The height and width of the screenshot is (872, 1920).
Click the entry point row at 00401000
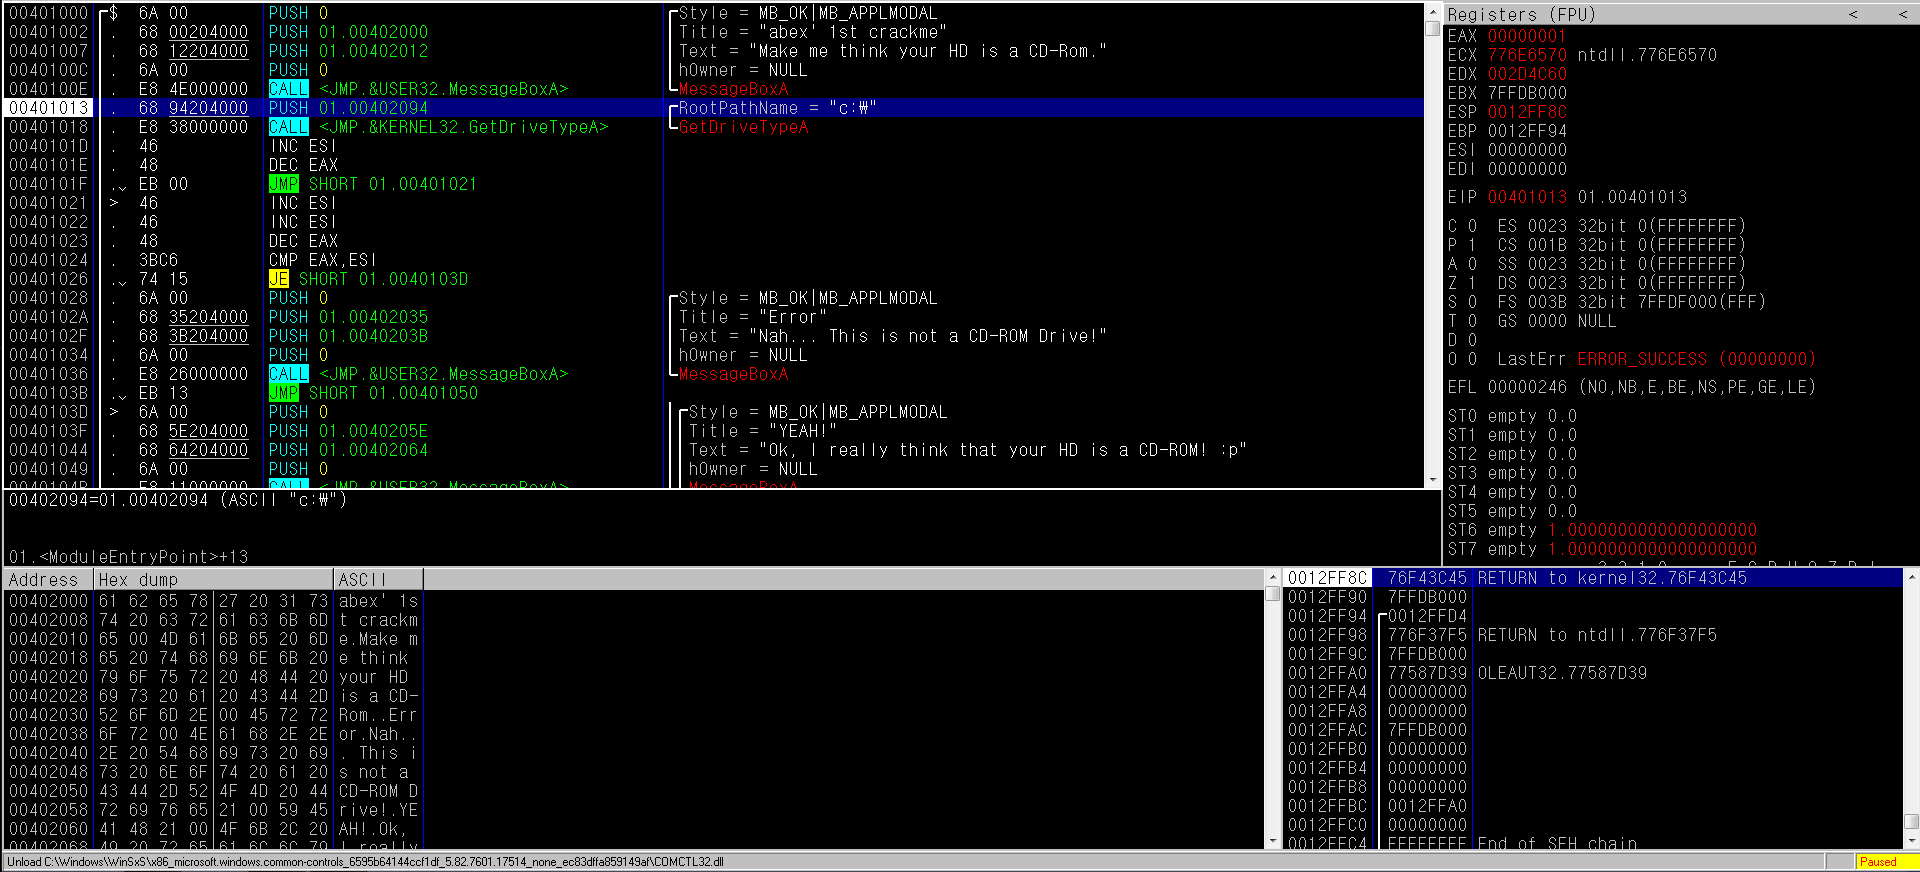coord(714,13)
